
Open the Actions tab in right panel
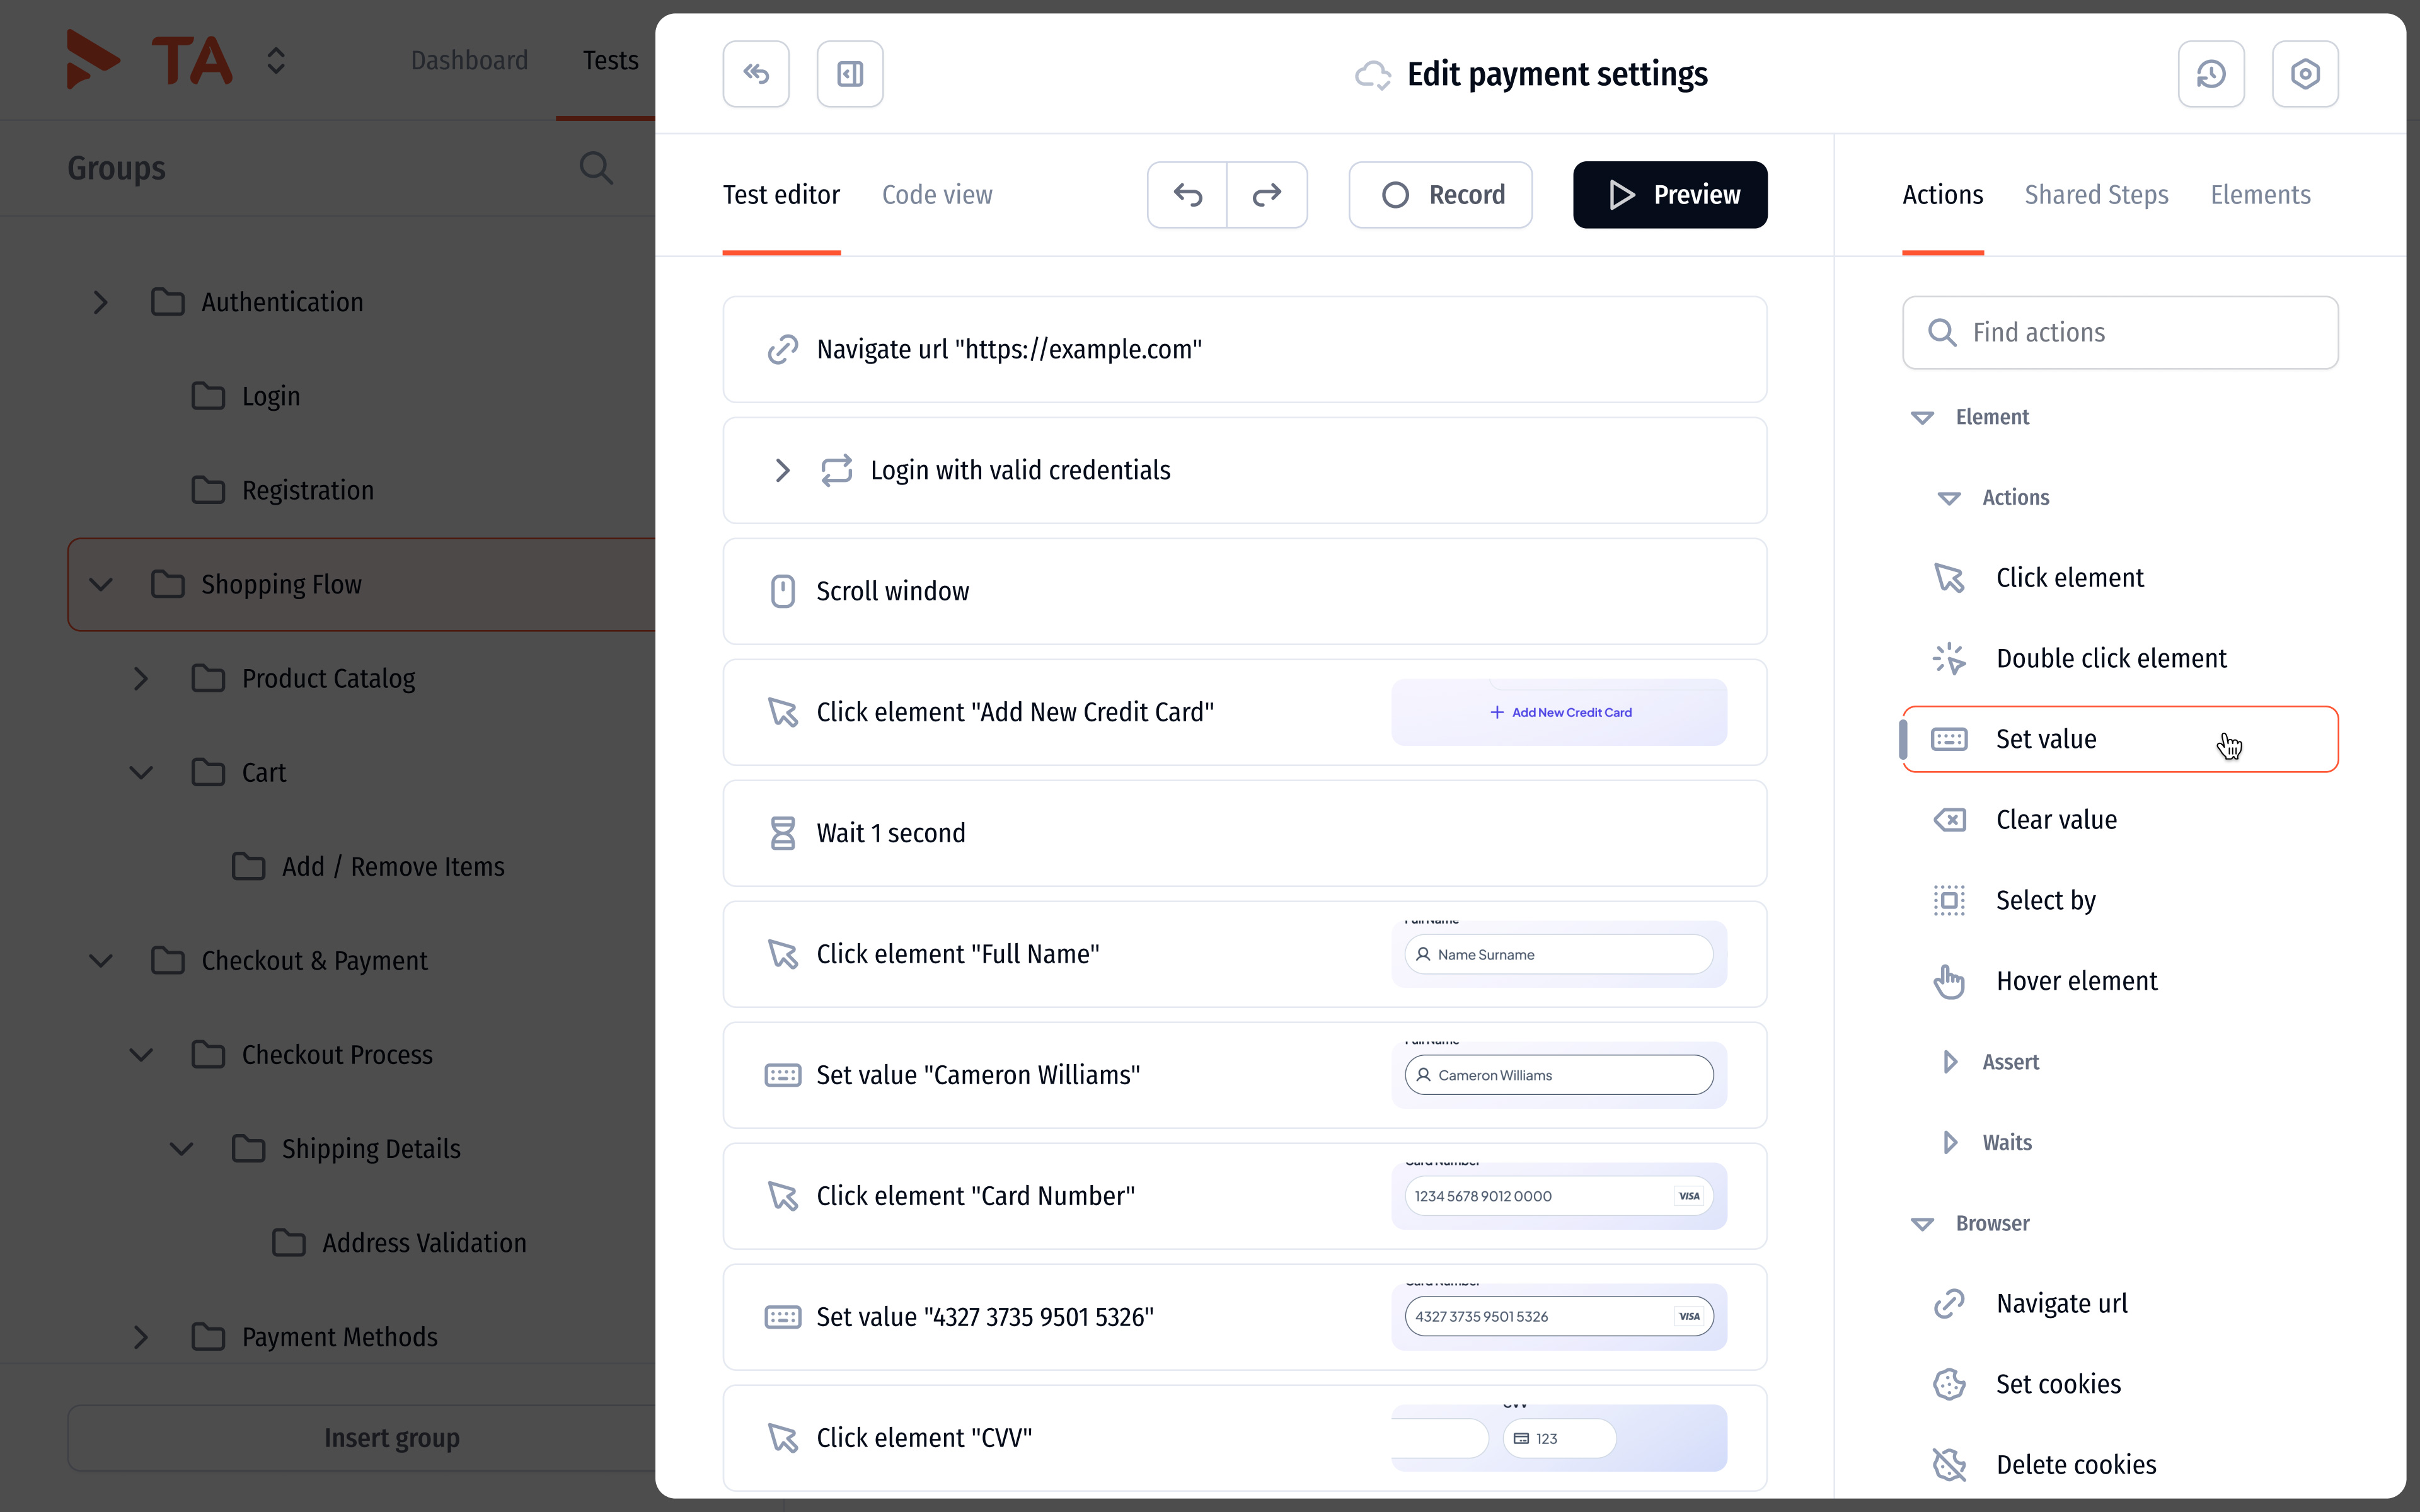[1942, 195]
